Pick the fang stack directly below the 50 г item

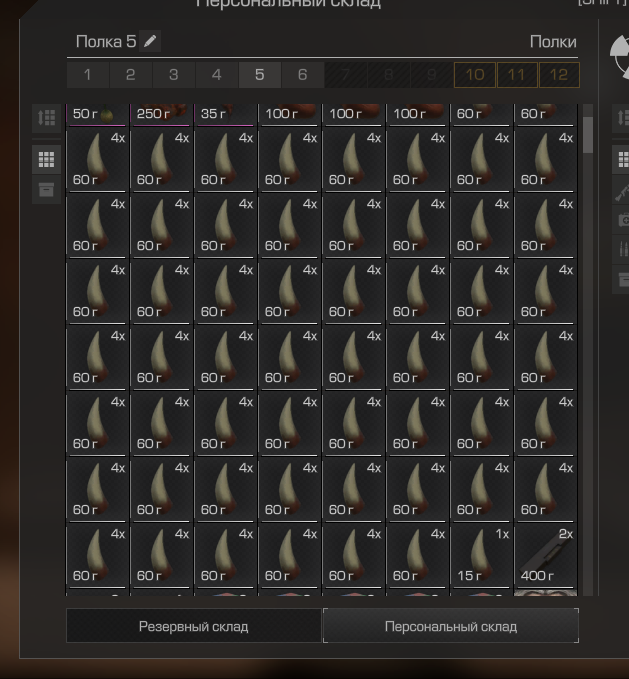click(x=97, y=160)
